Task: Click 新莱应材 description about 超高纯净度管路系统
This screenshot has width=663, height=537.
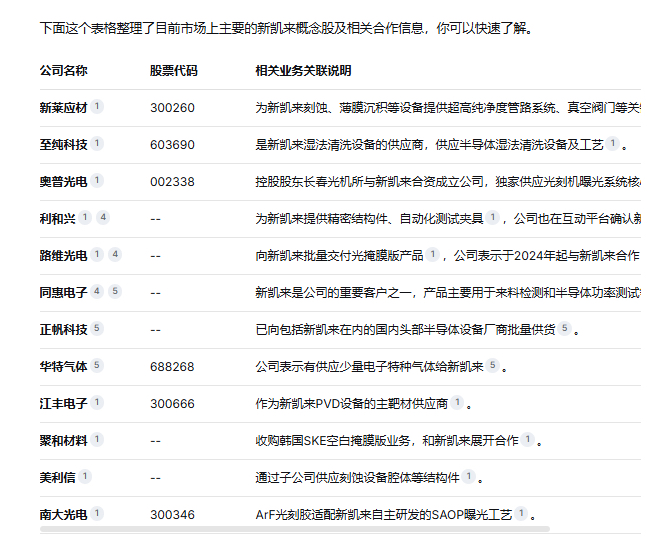Action: pos(448,108)
